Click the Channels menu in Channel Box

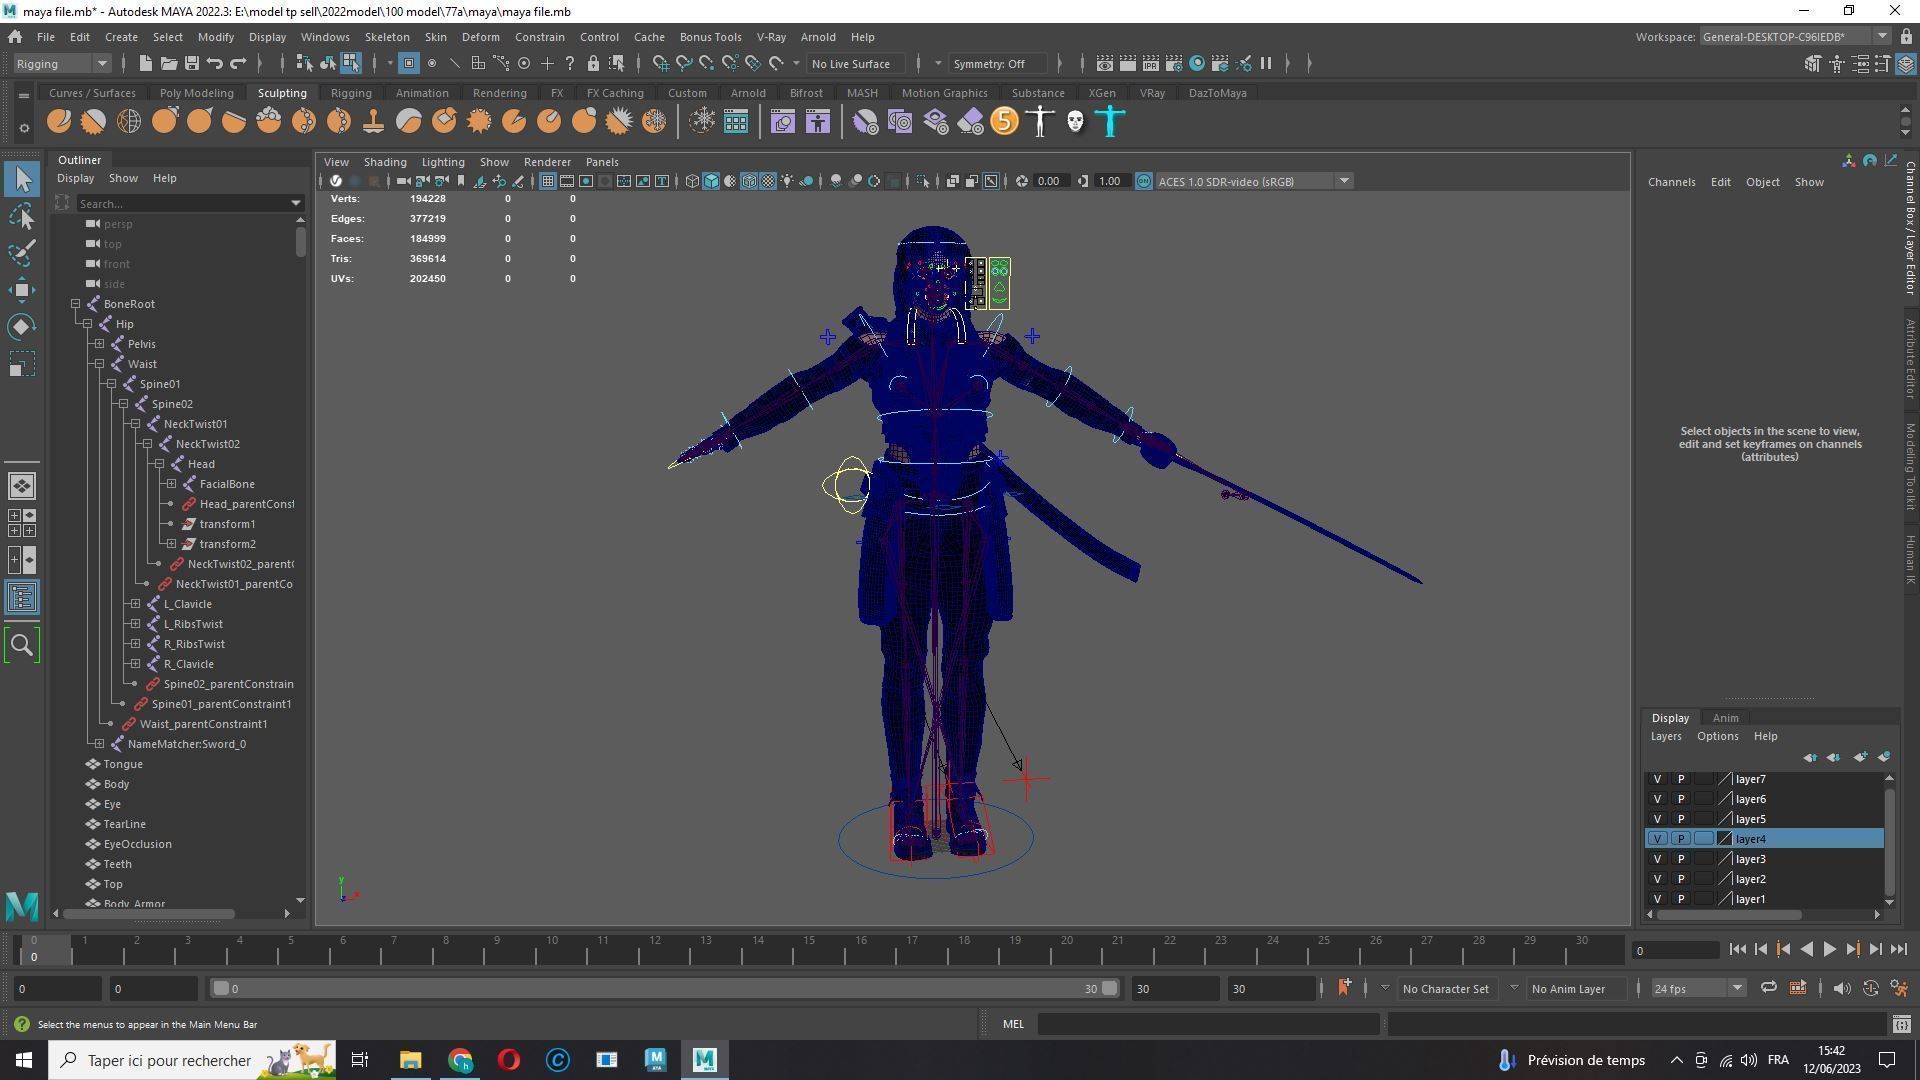[1671, 182]
